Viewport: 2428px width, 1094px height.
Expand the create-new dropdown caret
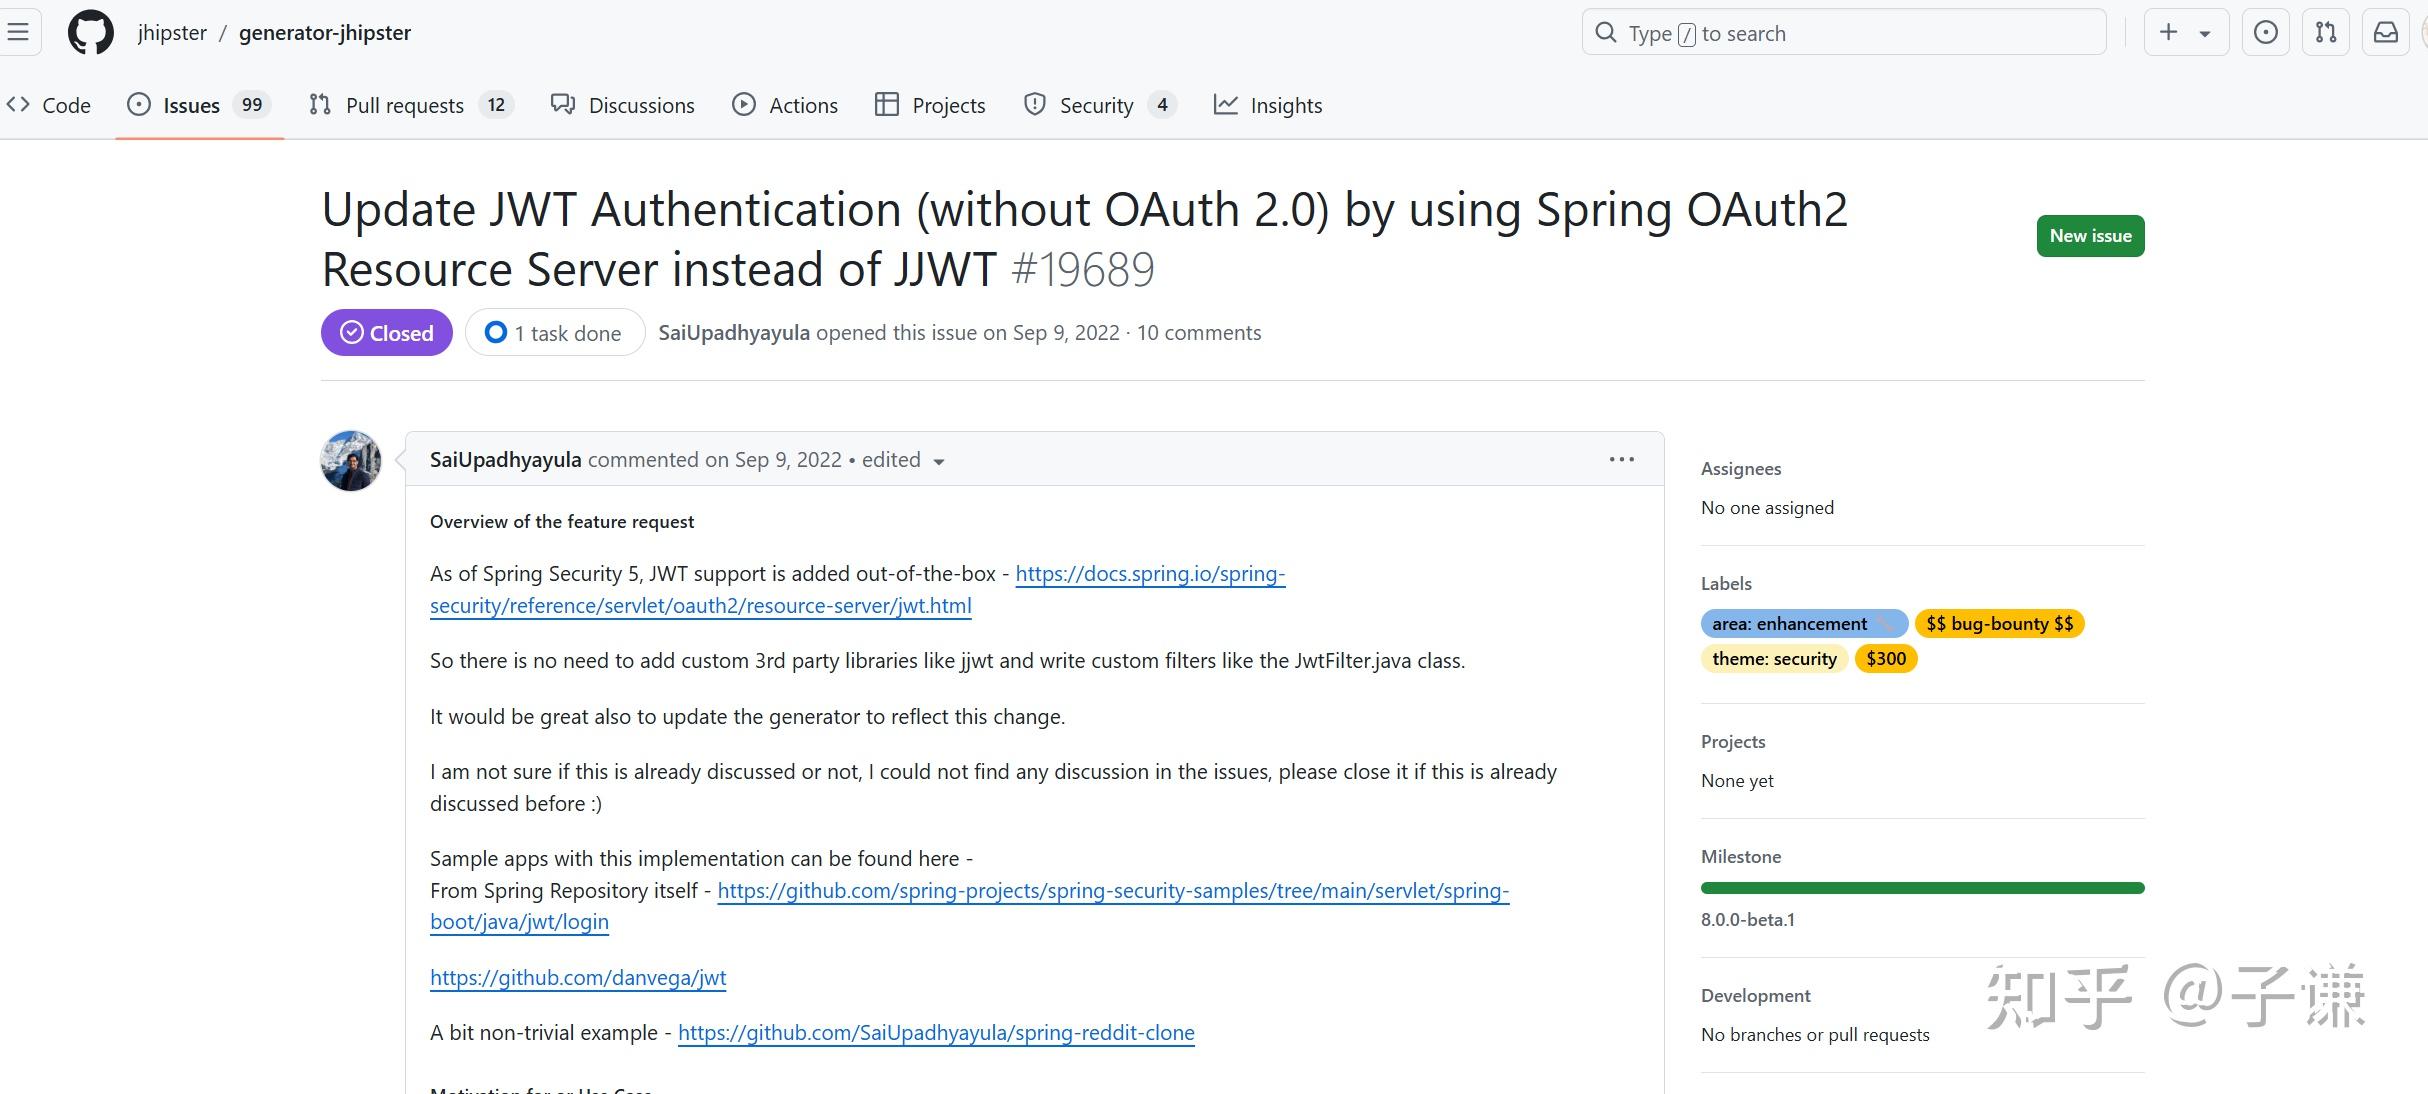2204,34
